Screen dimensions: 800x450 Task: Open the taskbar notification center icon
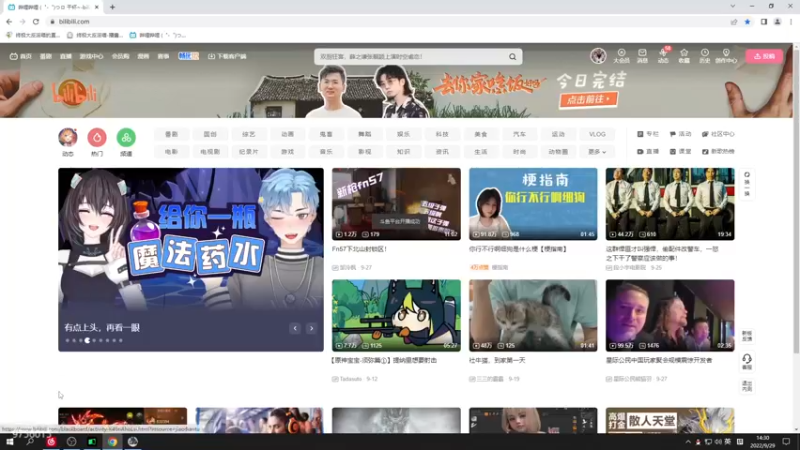[x=786, y=442]
